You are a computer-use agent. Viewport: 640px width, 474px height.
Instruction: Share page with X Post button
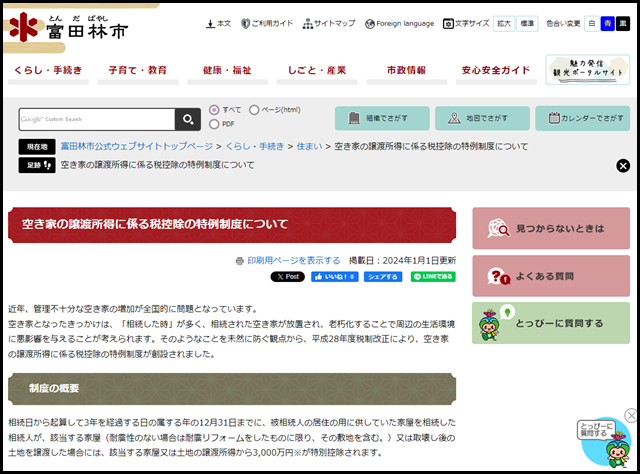(x=288, y=277)
